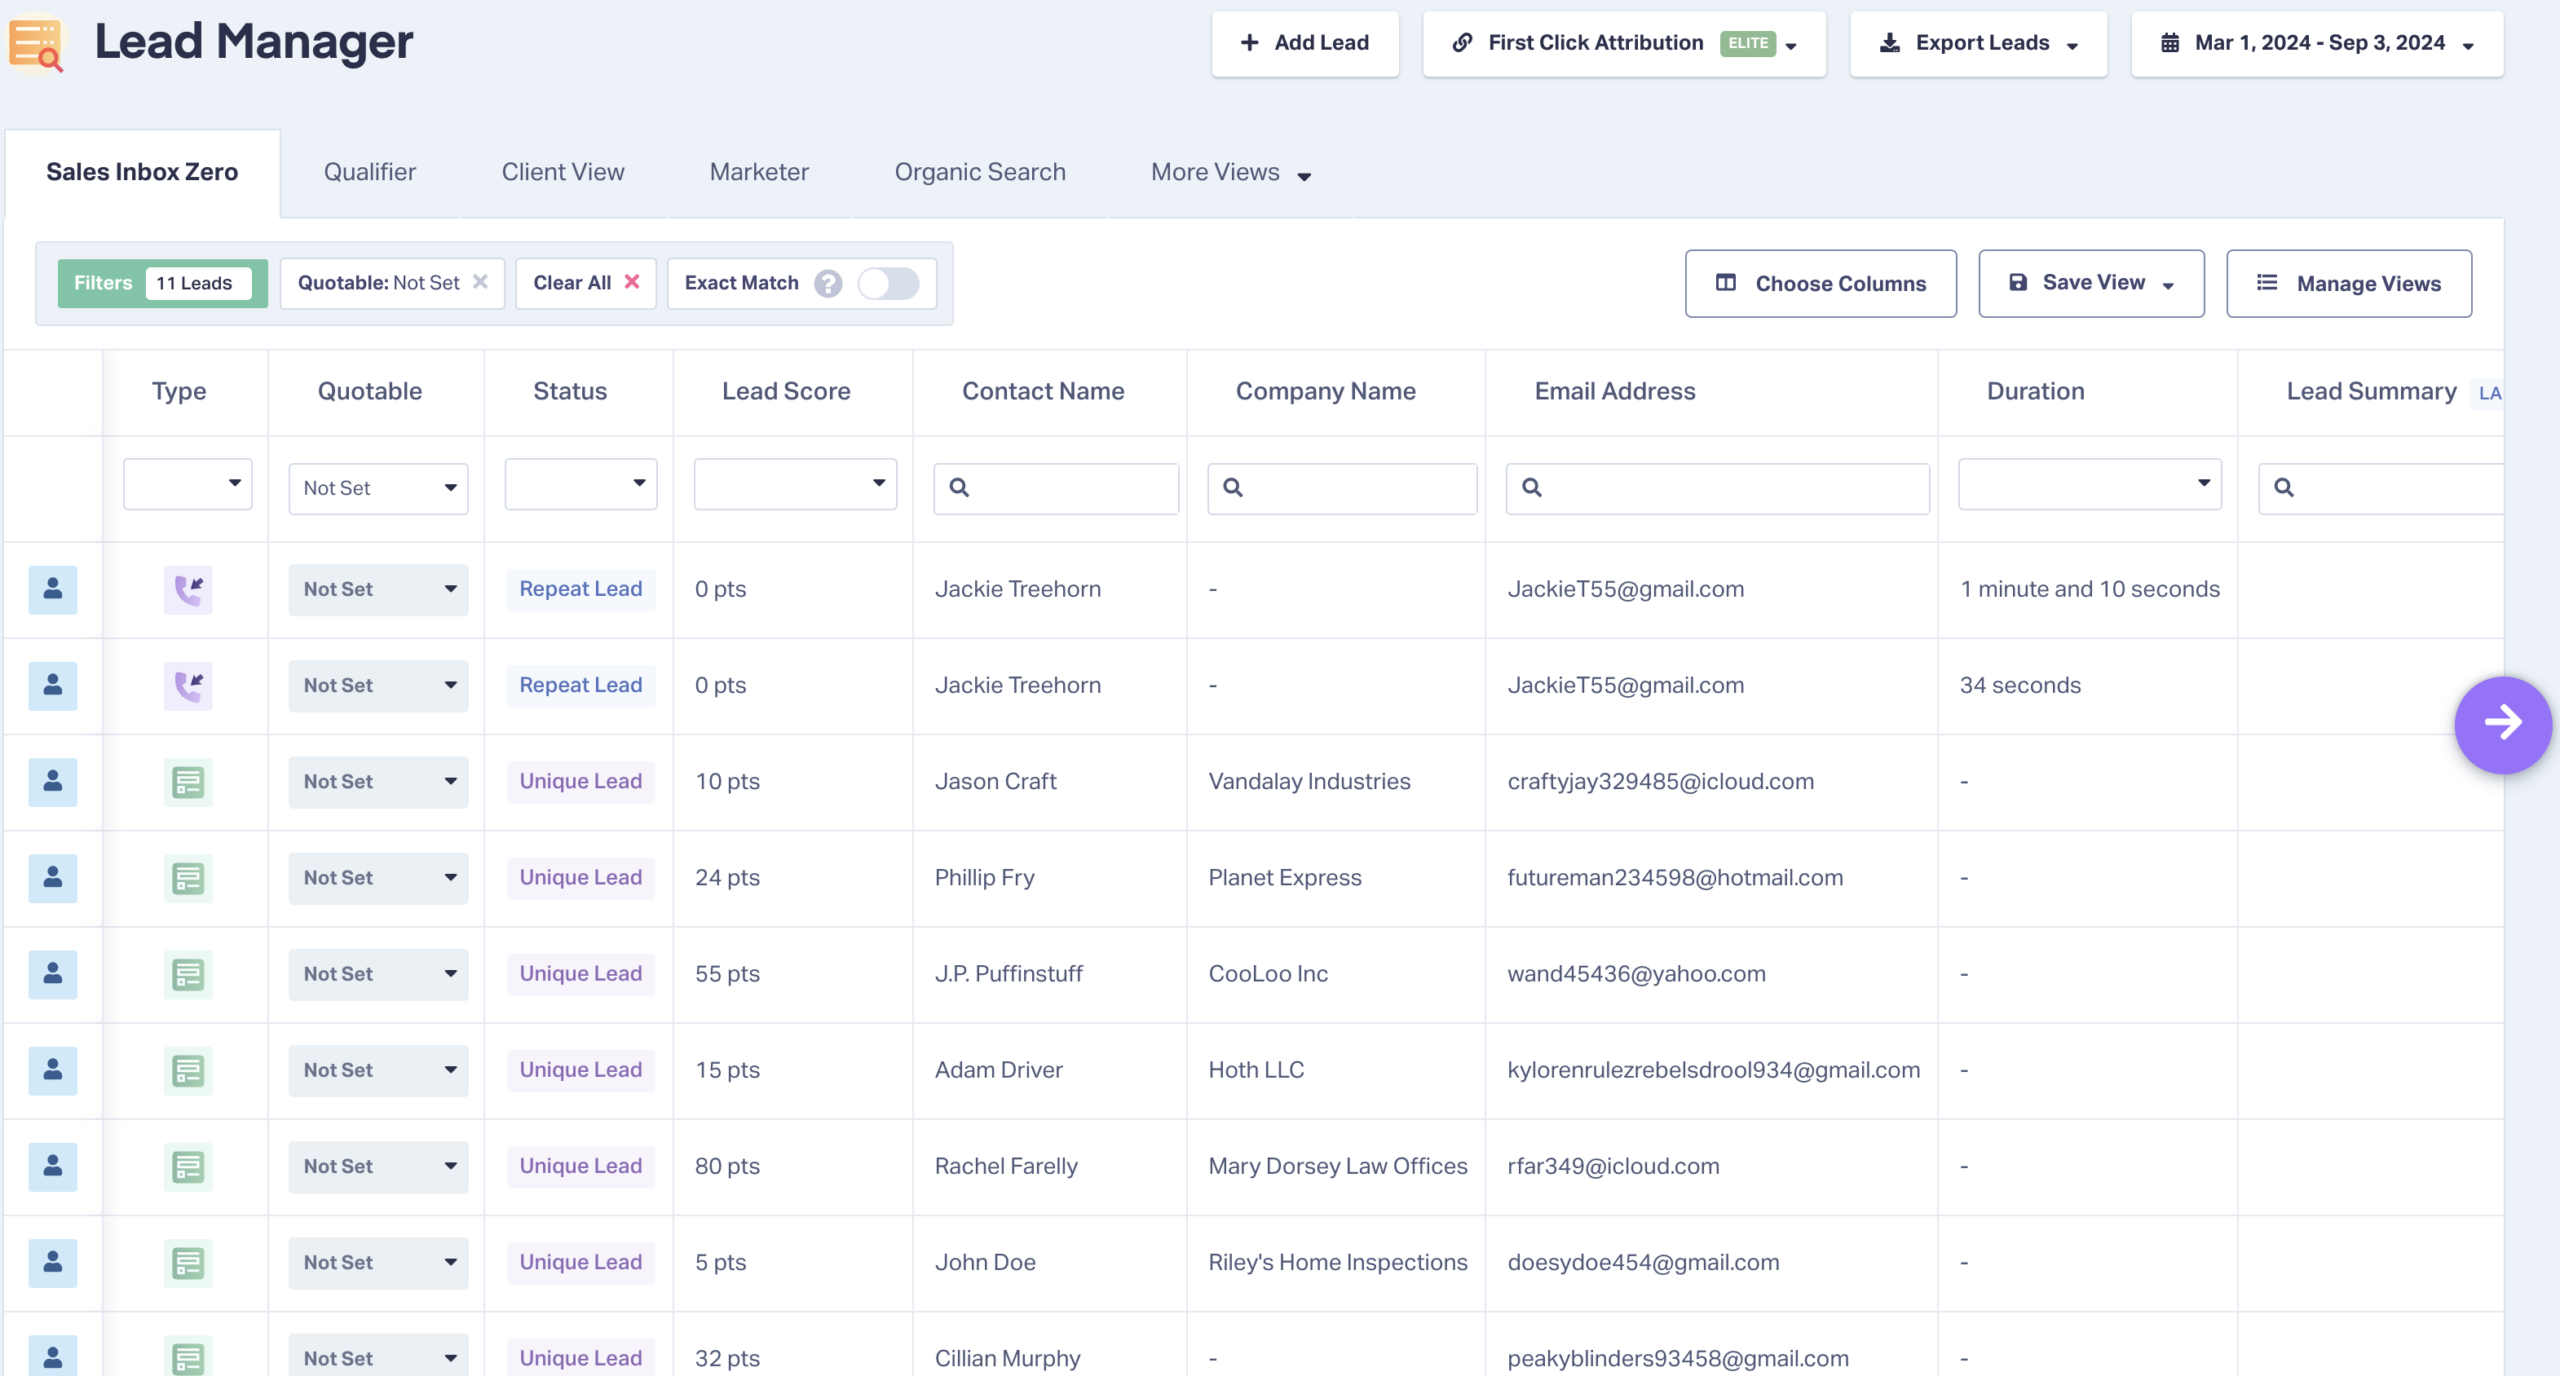Click the purple next arrow circle button

coord(2503,724)
